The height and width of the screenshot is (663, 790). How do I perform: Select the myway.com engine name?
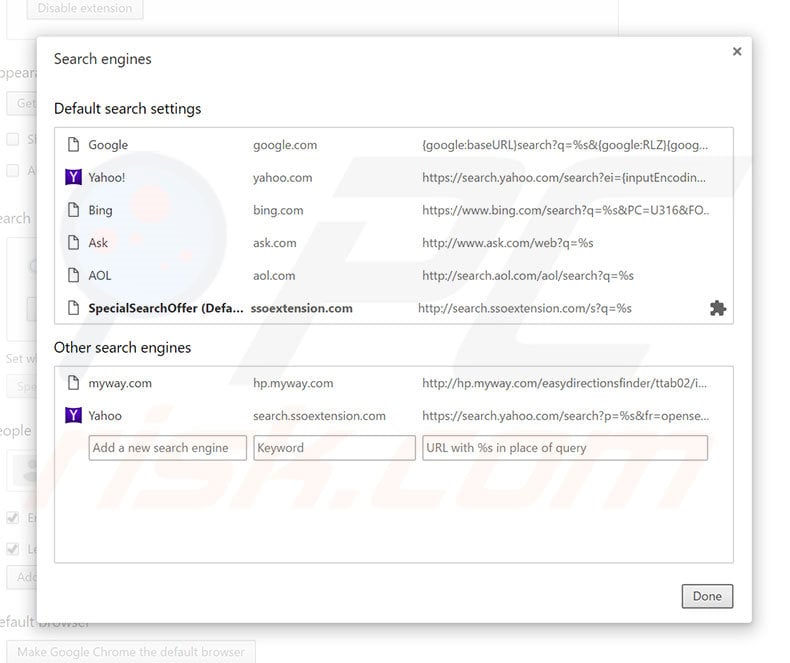click(x=120, y=383)
